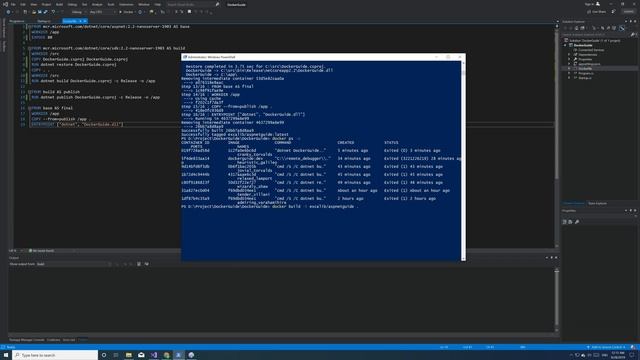This screenshot has width=640, height=360.
Task: Click the Windows taskbar search box
Action: coord(56,355)
